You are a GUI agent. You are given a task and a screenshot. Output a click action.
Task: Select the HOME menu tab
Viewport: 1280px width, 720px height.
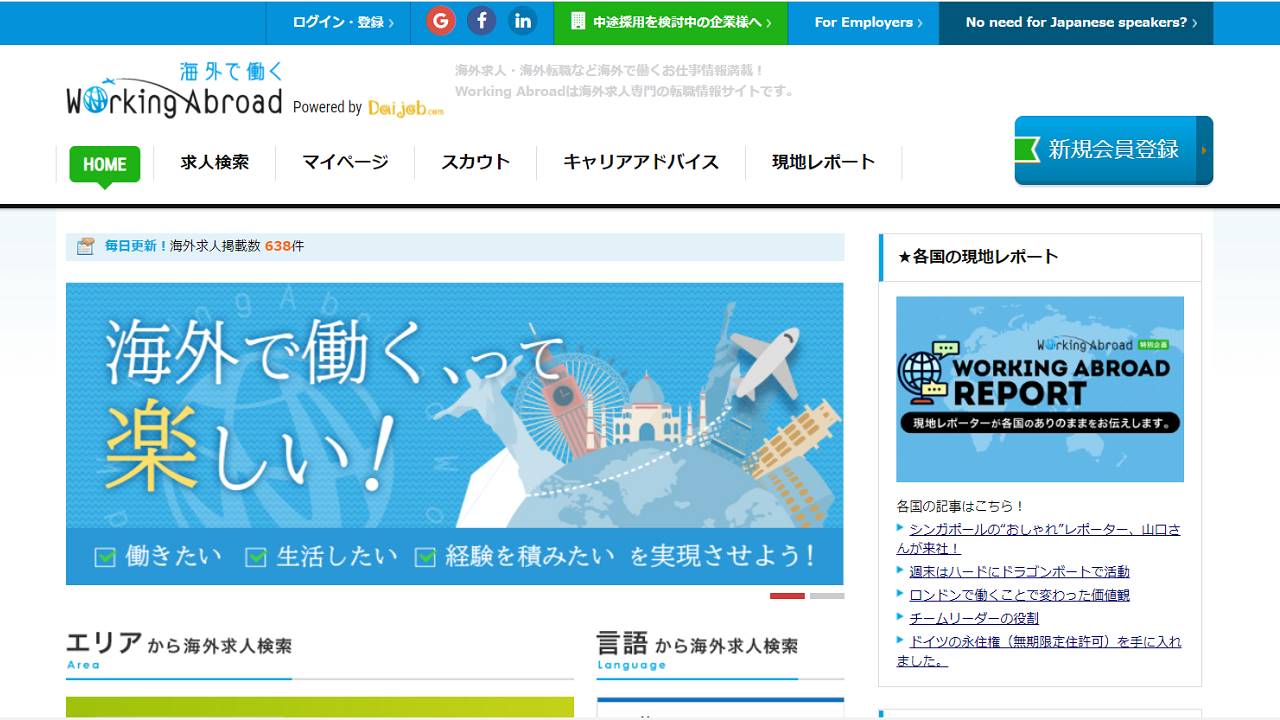pyautogui.click(x=105, y=165)
